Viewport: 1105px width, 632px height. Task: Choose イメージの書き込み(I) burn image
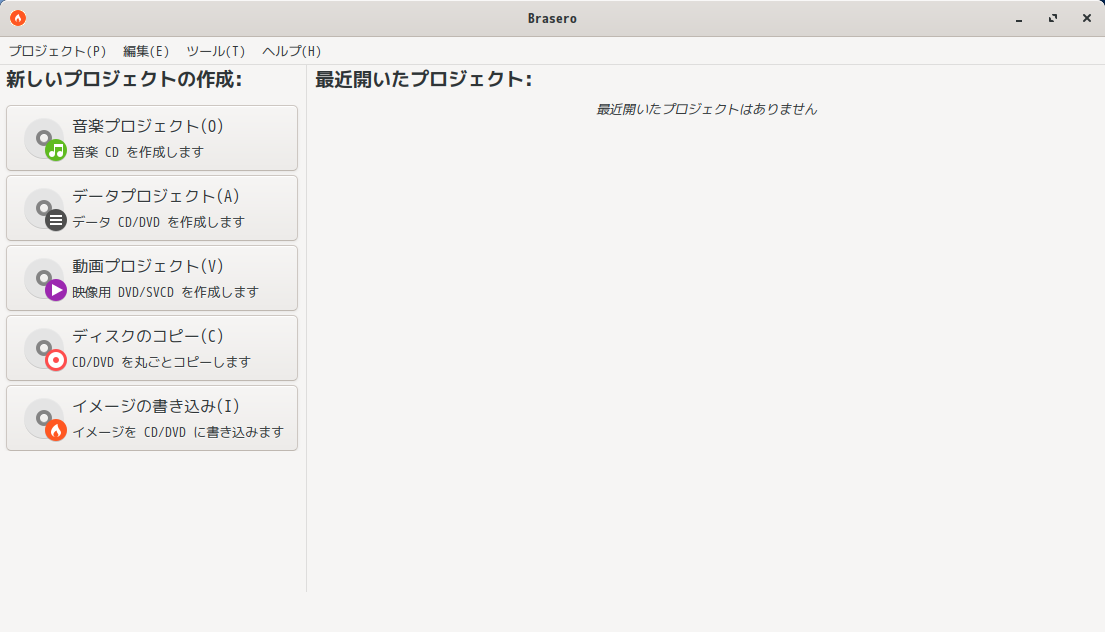click(152, 418)
